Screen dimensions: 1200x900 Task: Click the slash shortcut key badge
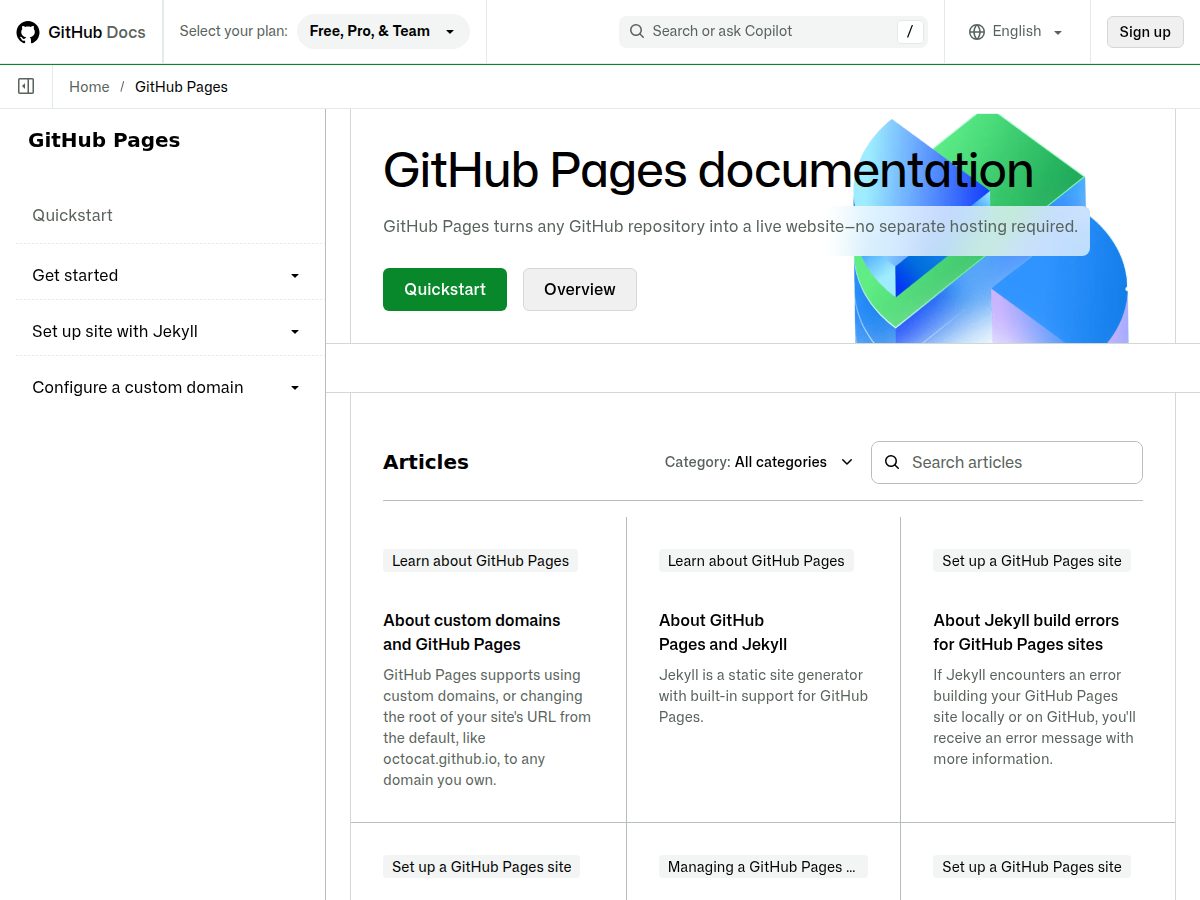point(909,32)
